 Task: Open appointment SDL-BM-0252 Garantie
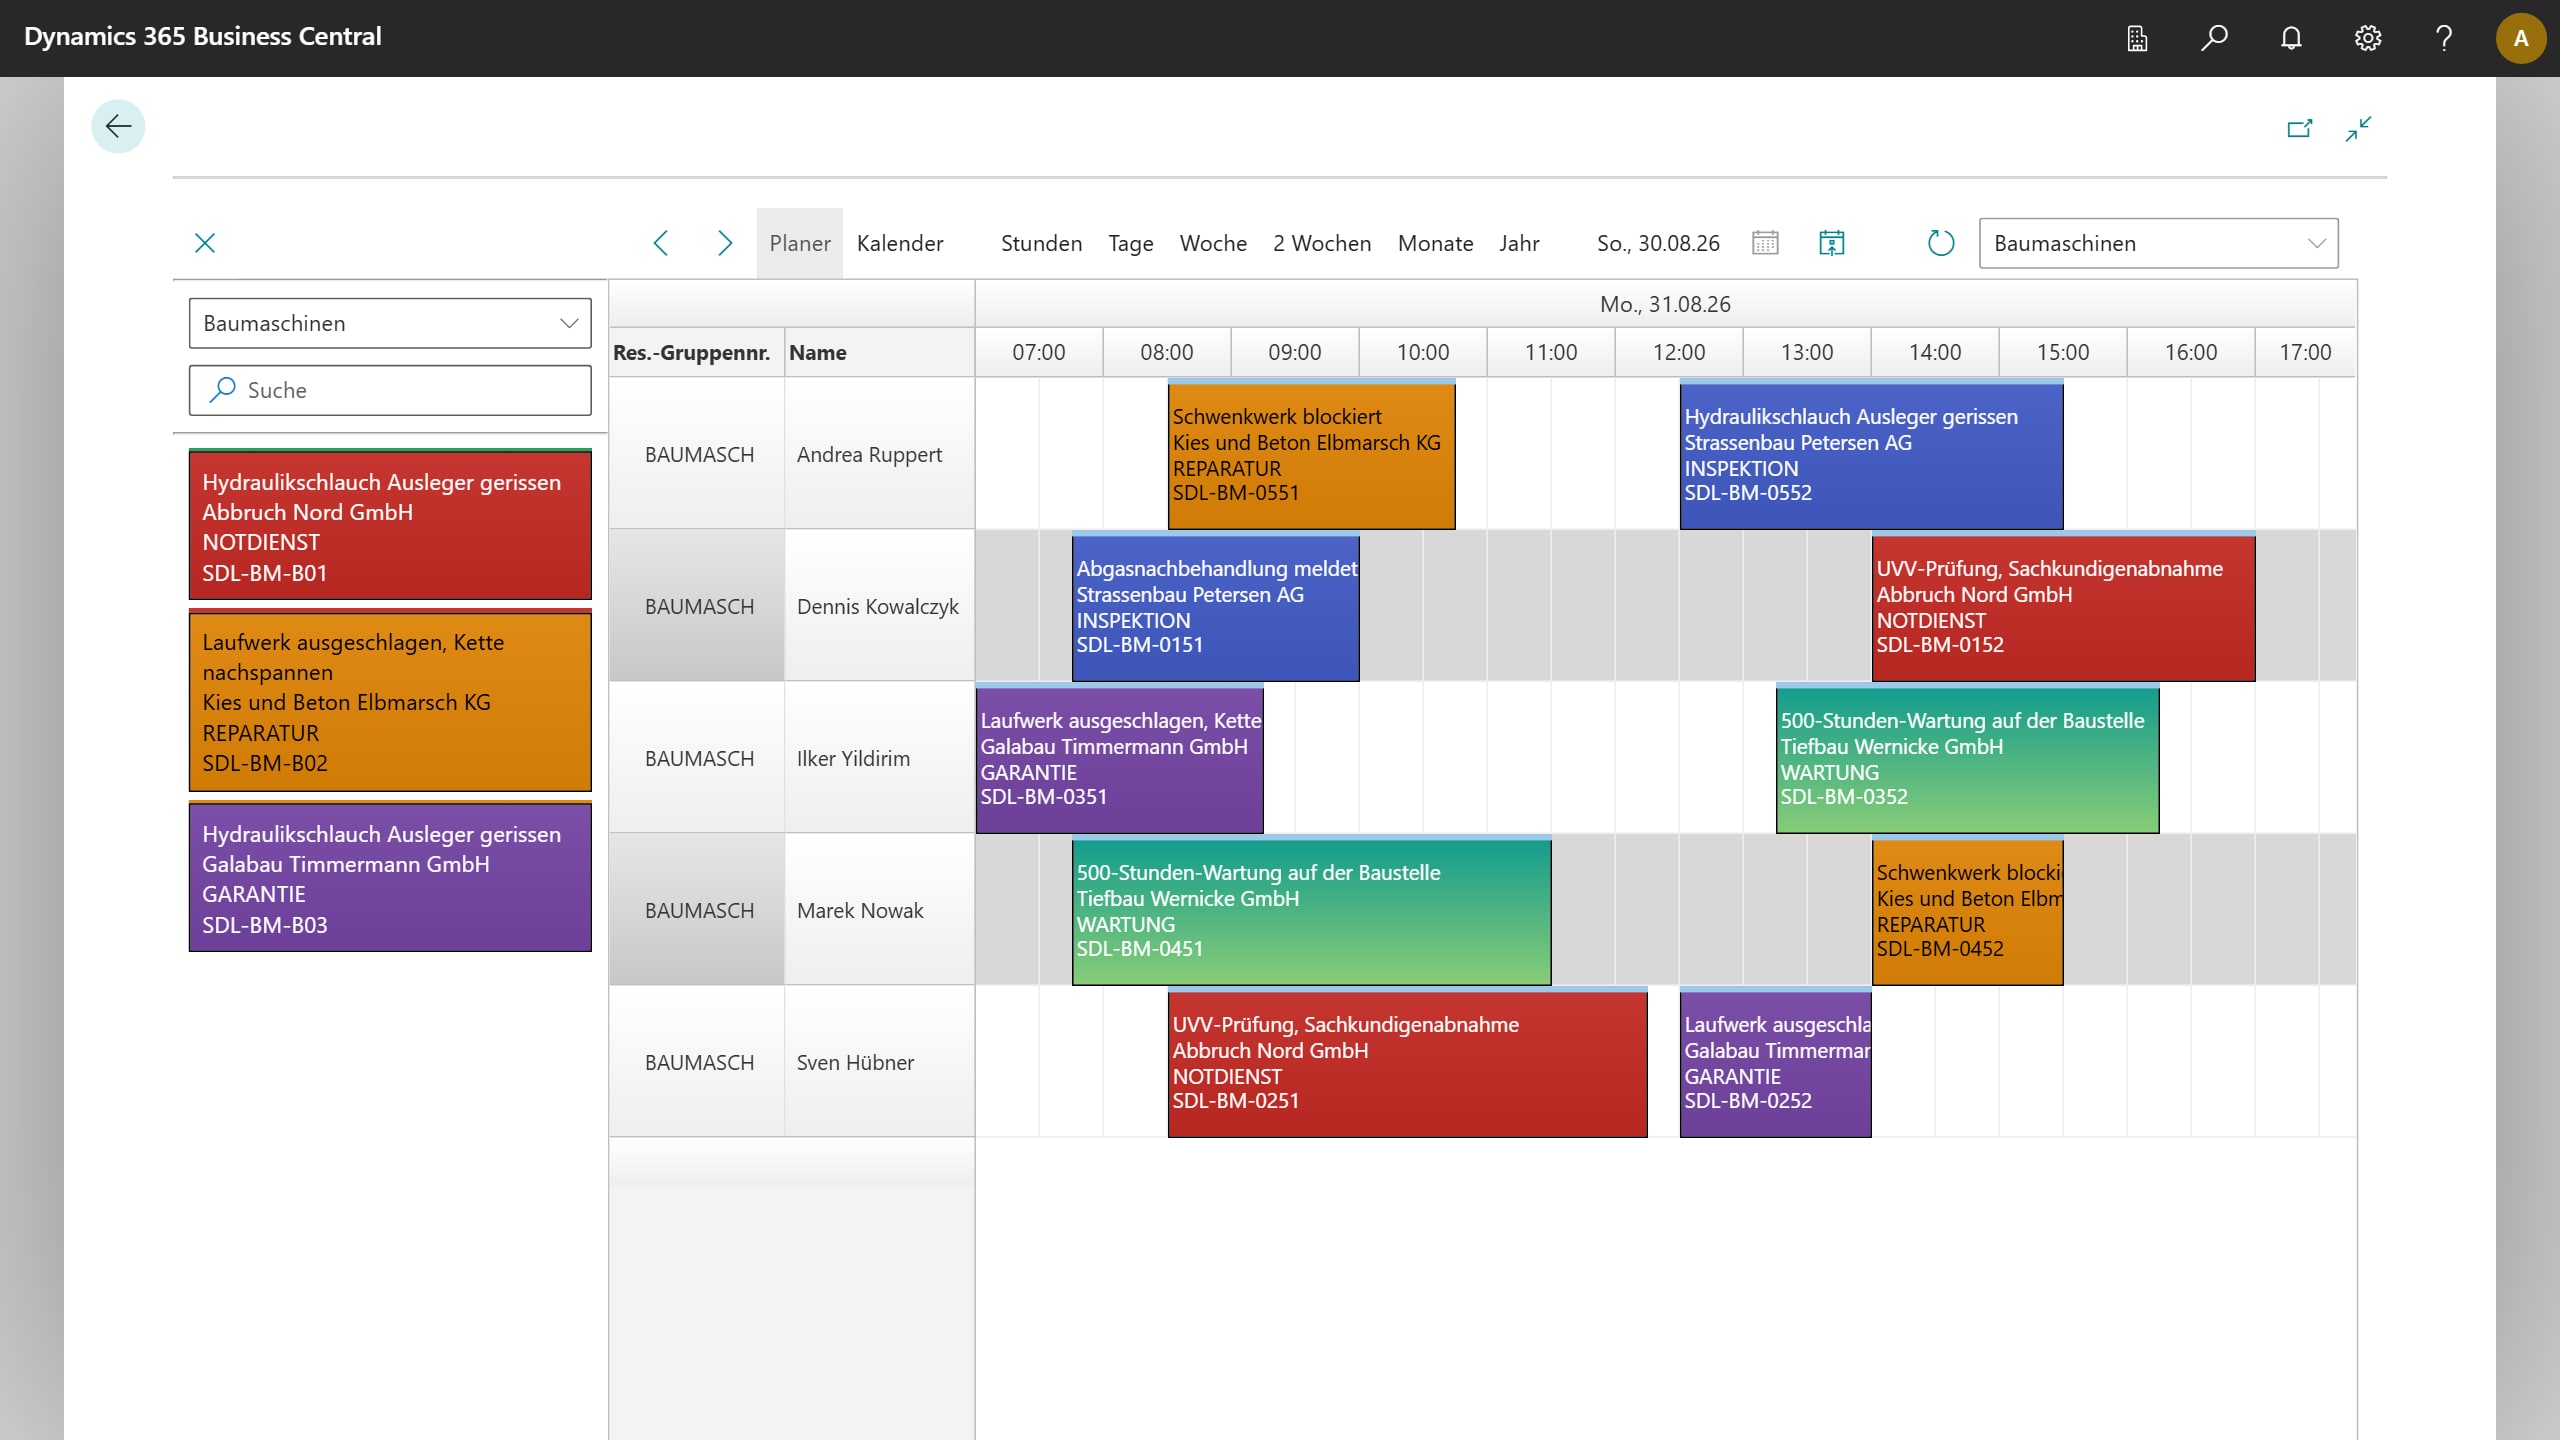click(x=1775, y=1063)
